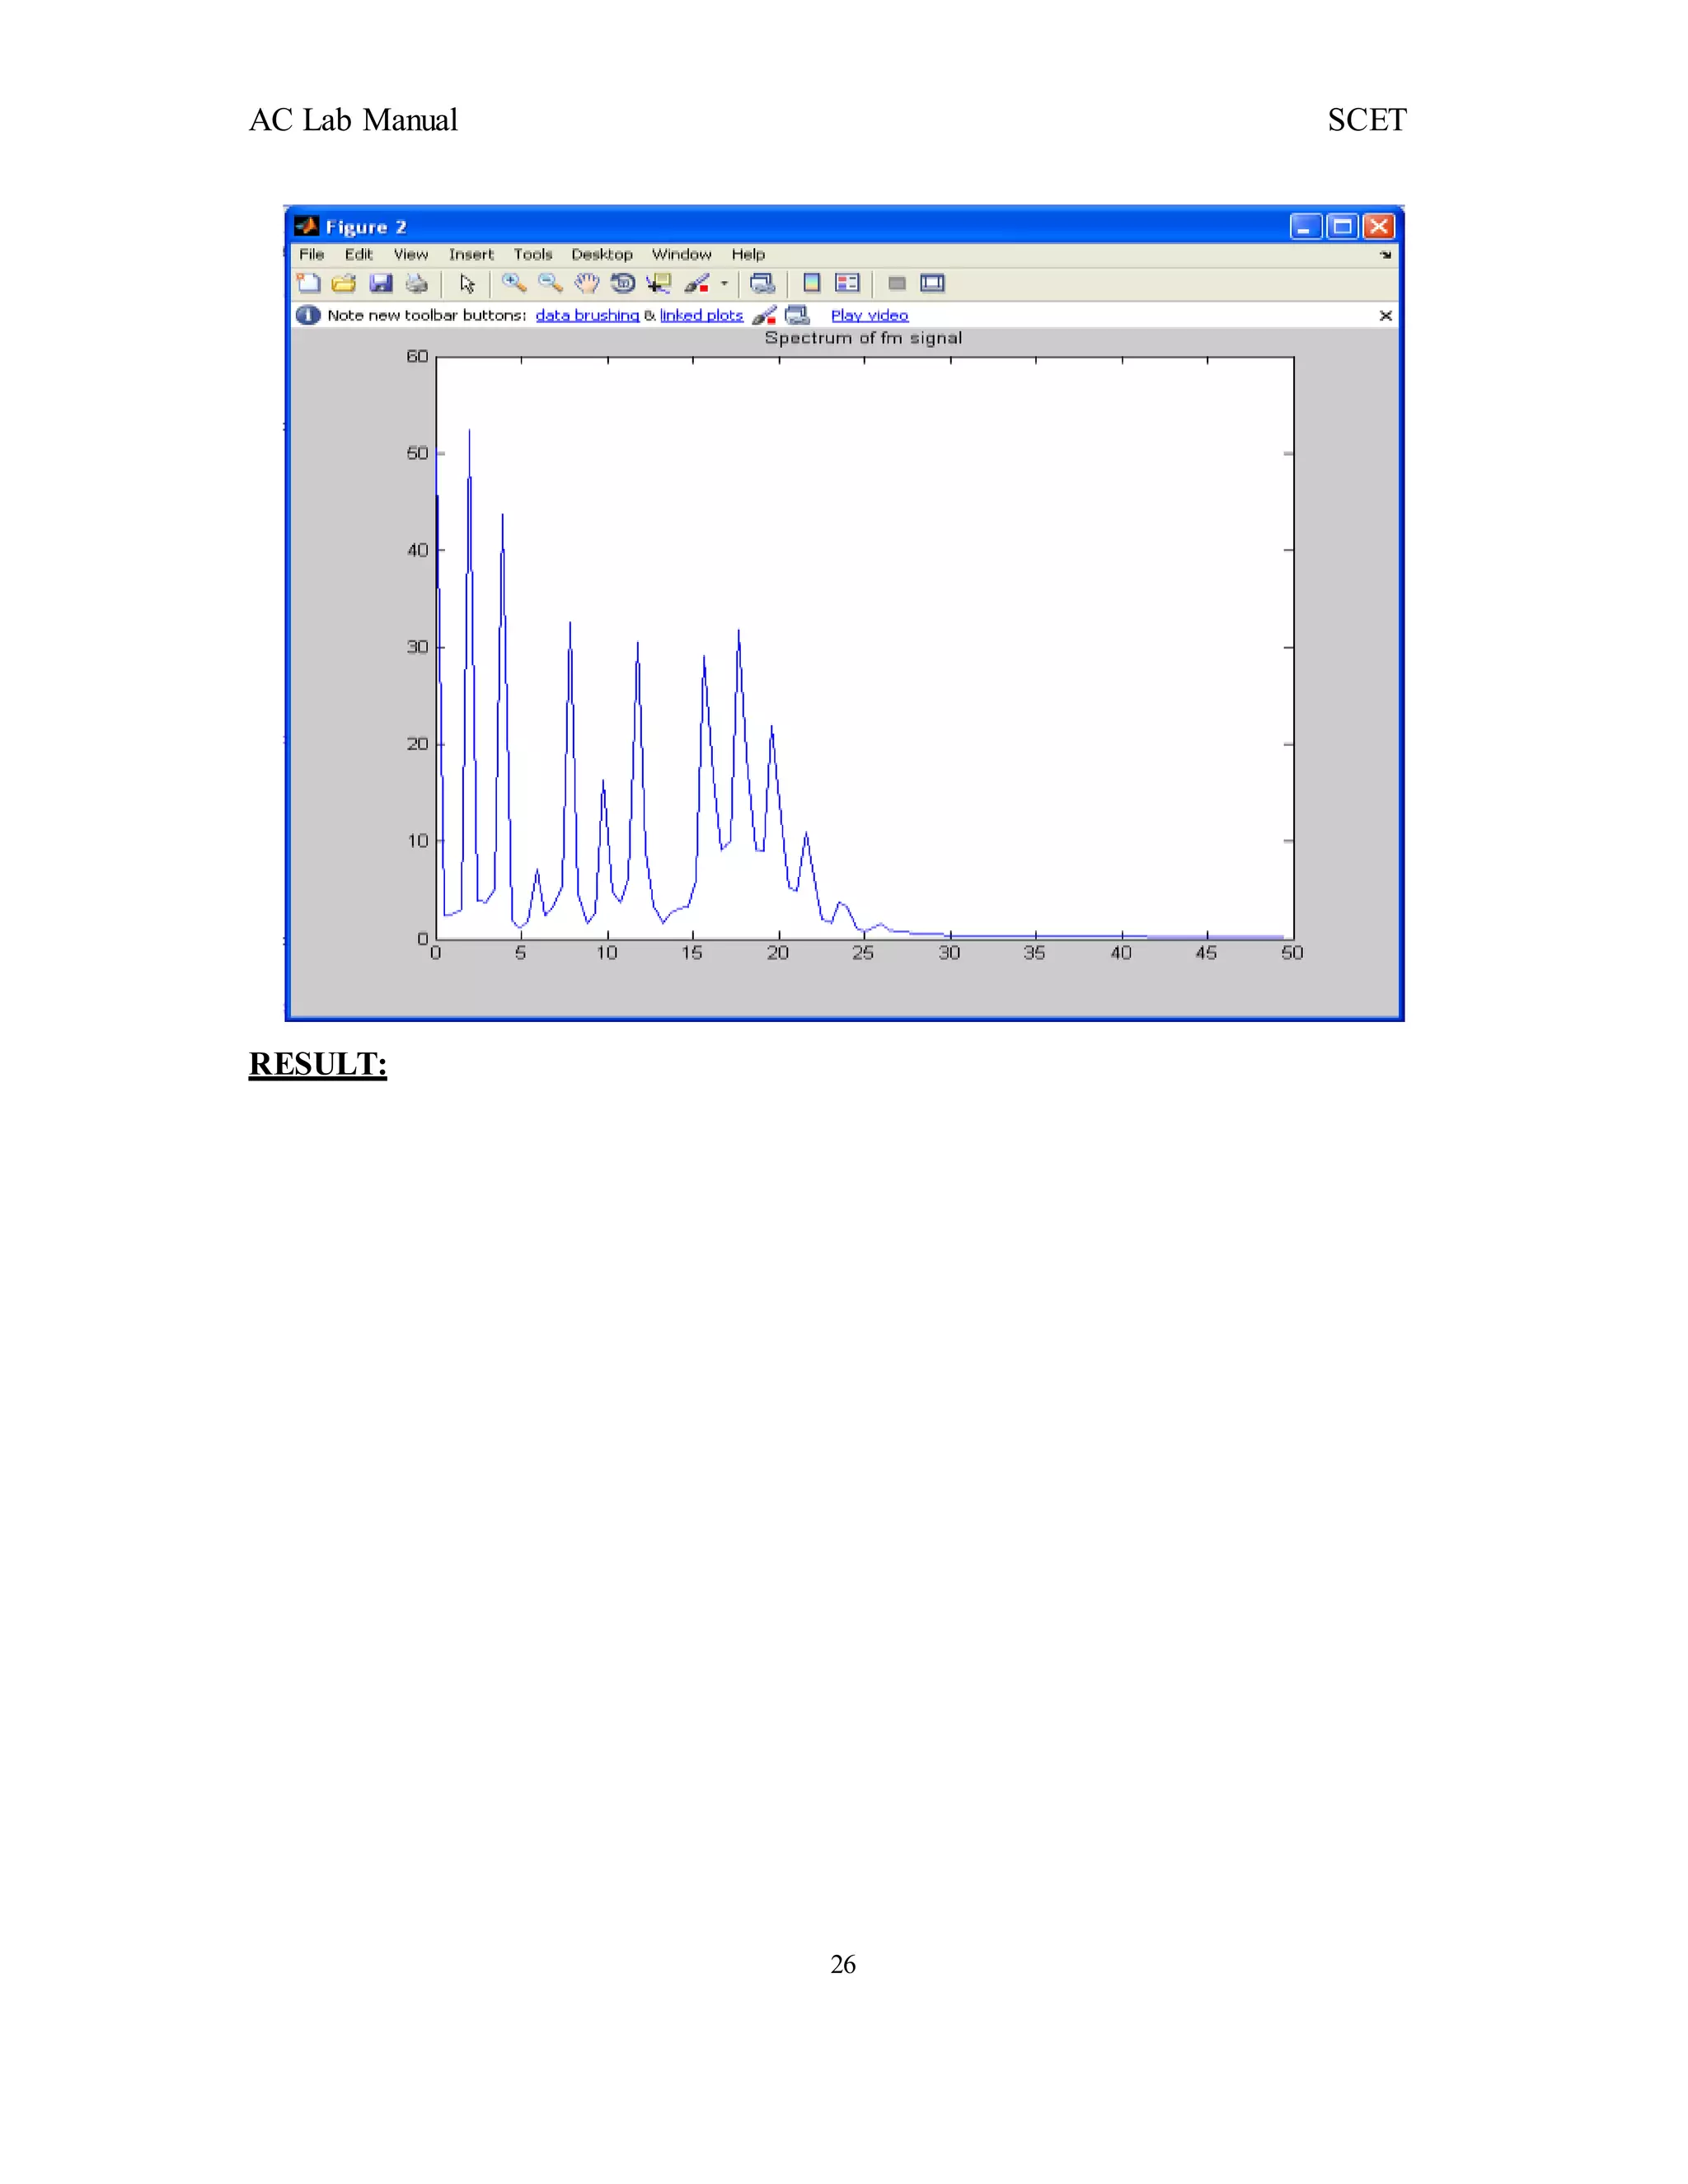Insert a legend using toolbar icon
Screen dimensions: 1688x2184
tap(847, 284)
